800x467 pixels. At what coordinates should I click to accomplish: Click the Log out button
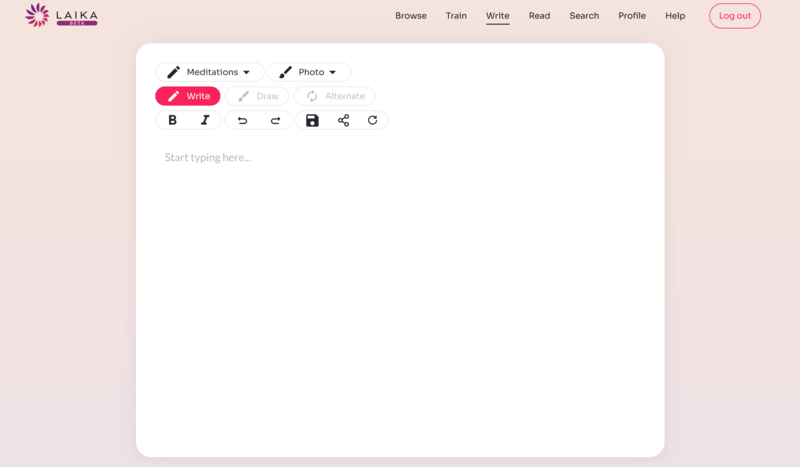[x=734, y=16]
